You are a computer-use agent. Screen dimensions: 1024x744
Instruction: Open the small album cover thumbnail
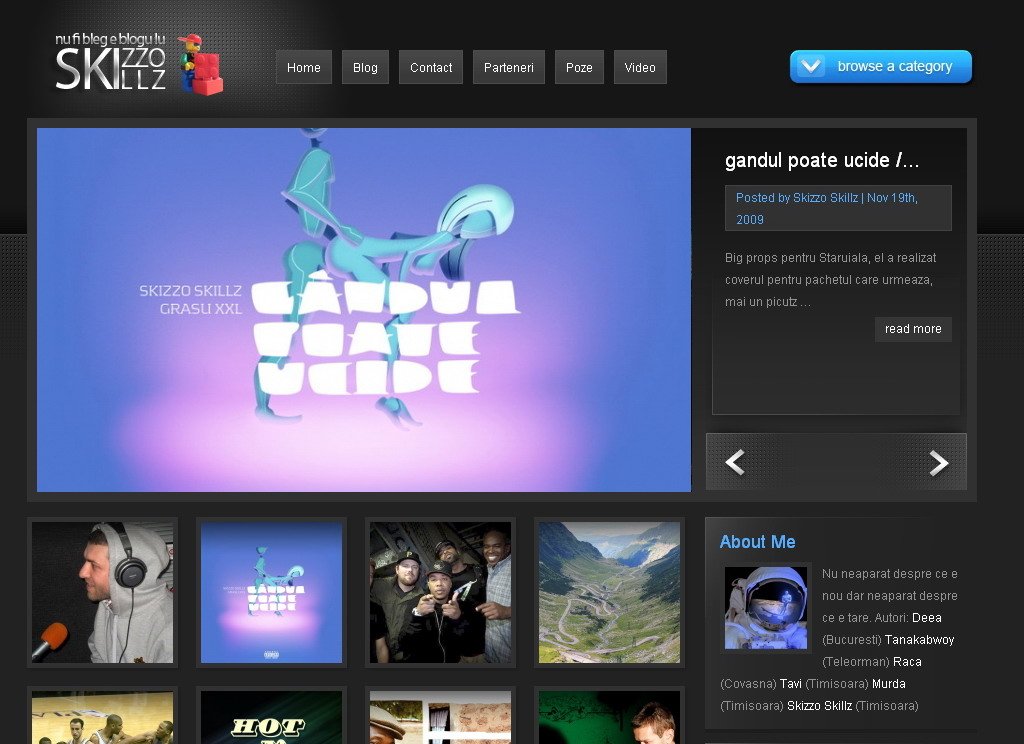tap(272, 592)
